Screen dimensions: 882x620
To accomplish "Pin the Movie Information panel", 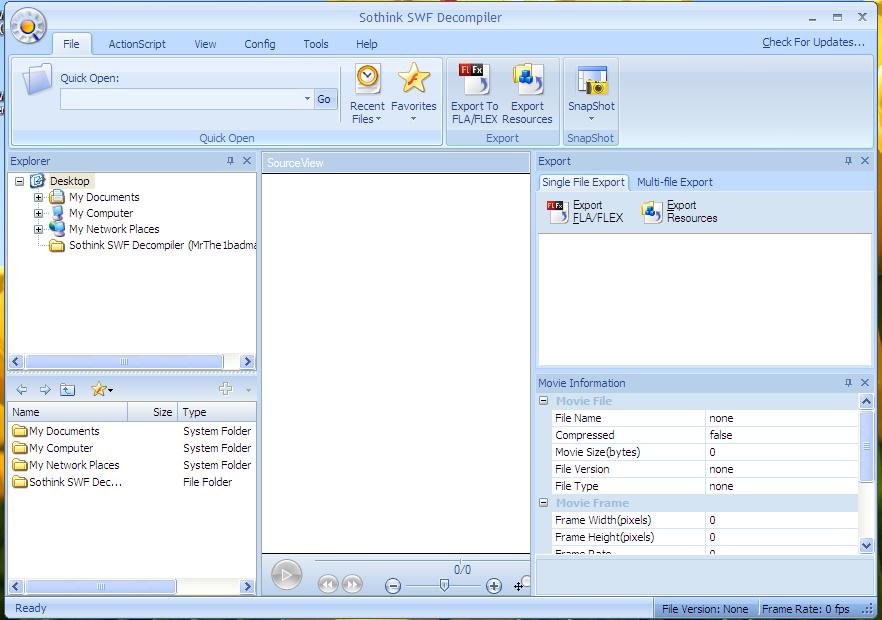I will tap(848, 383).
